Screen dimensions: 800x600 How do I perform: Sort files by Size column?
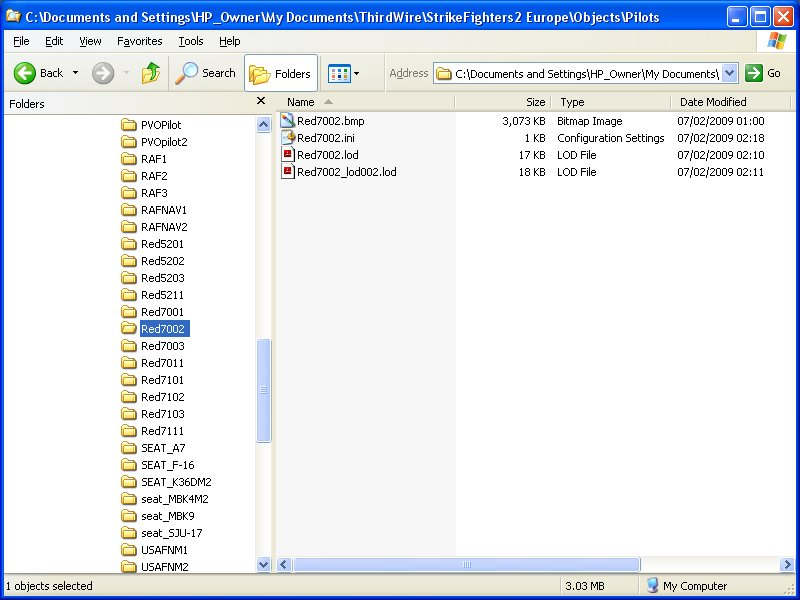(503, 102)
